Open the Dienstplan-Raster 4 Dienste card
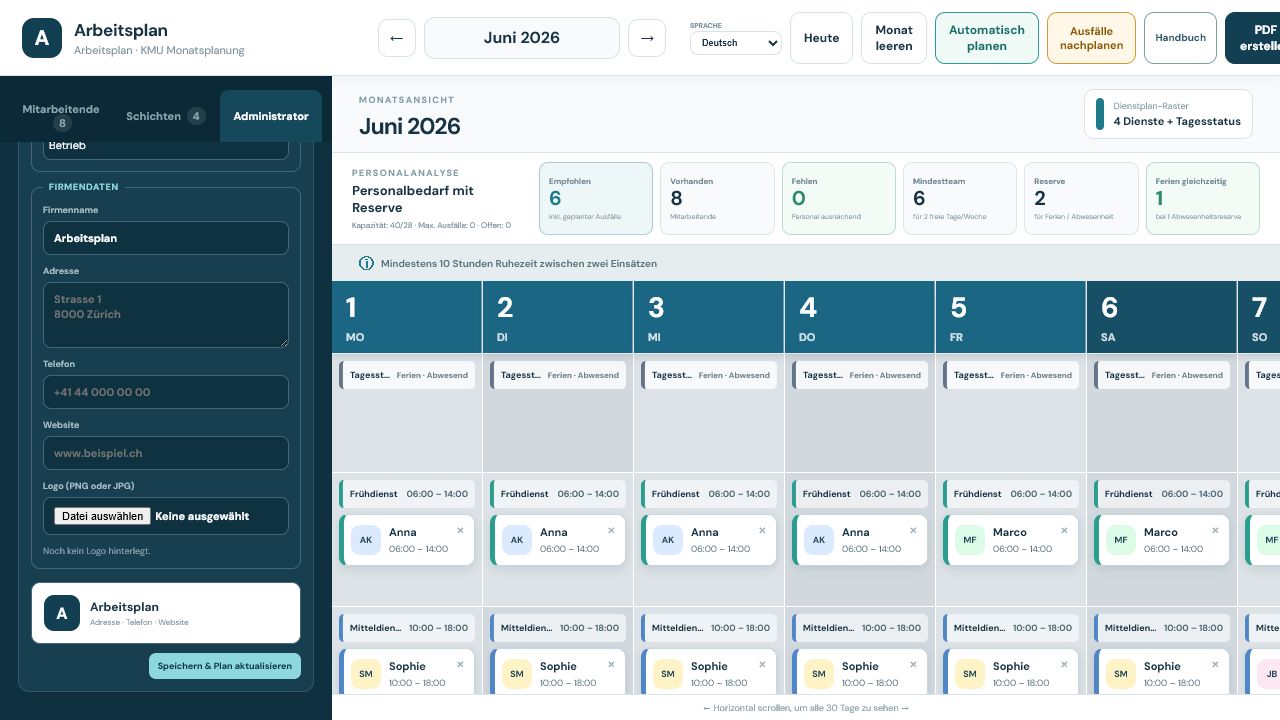1280x720 pixels. (1168, 114)
